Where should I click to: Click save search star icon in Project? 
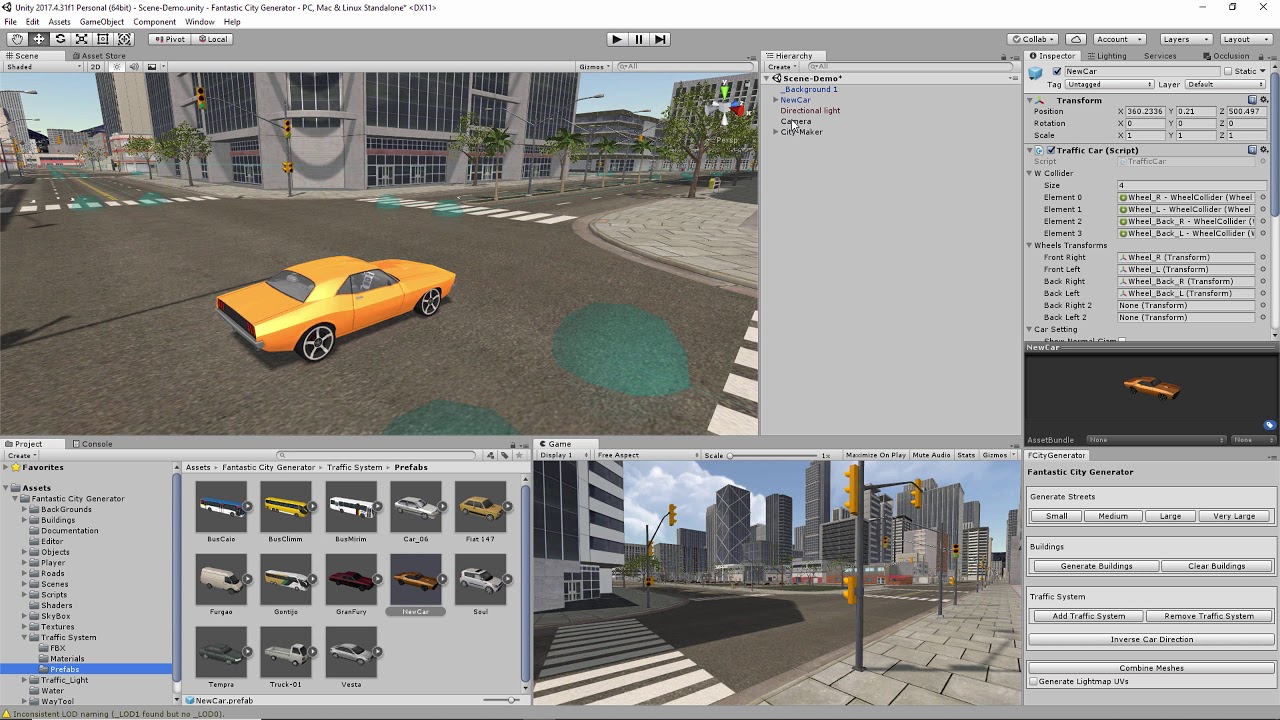click(518, 455)
